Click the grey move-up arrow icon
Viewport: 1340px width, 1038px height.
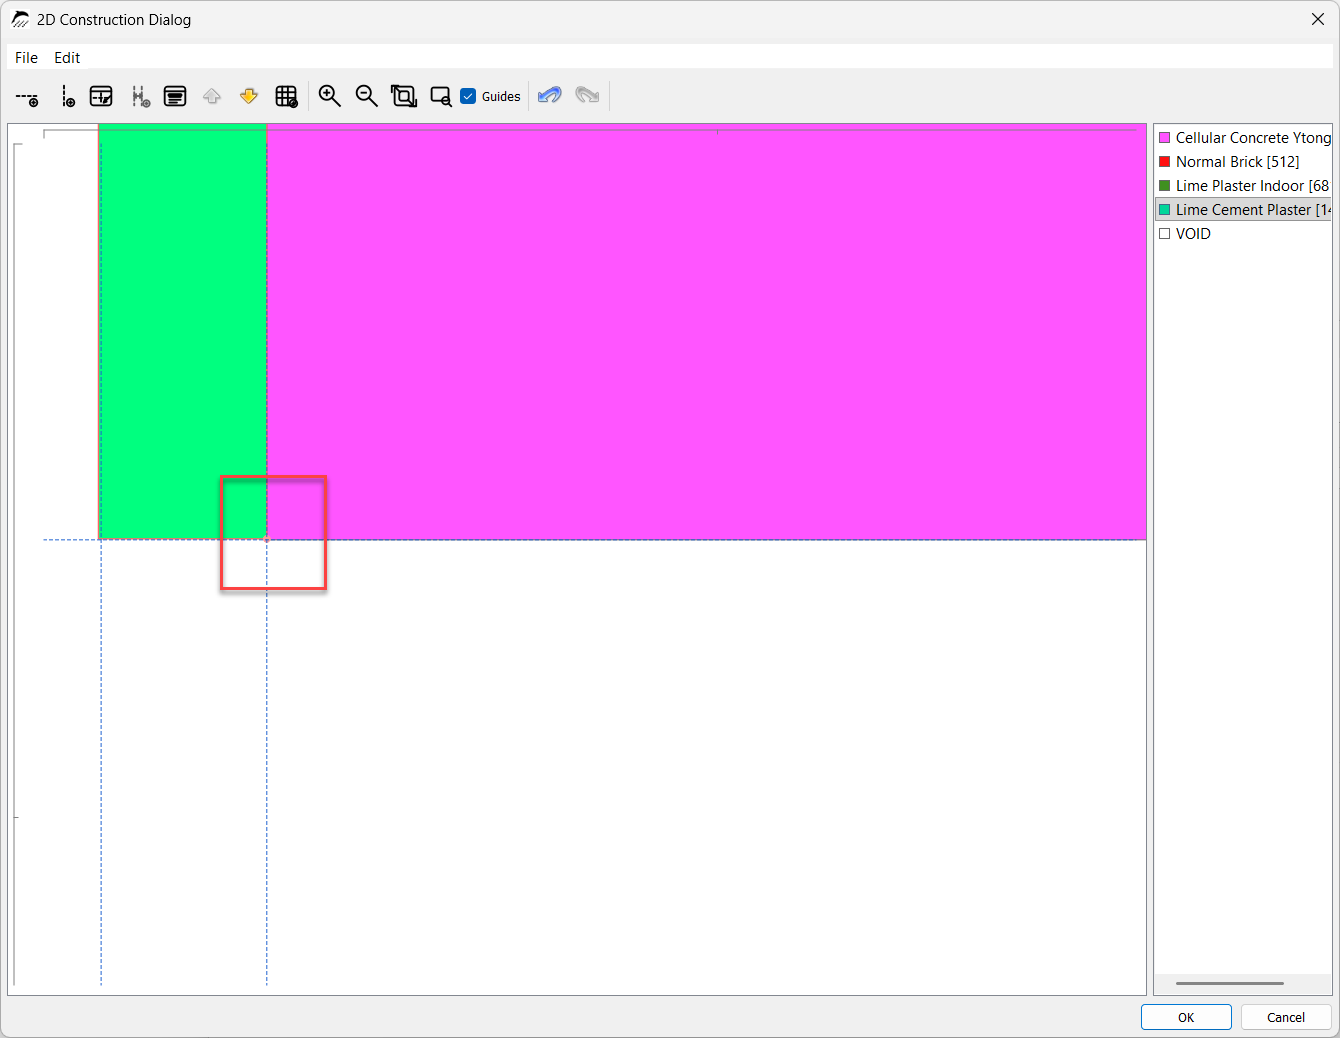[x=212, y=97]
